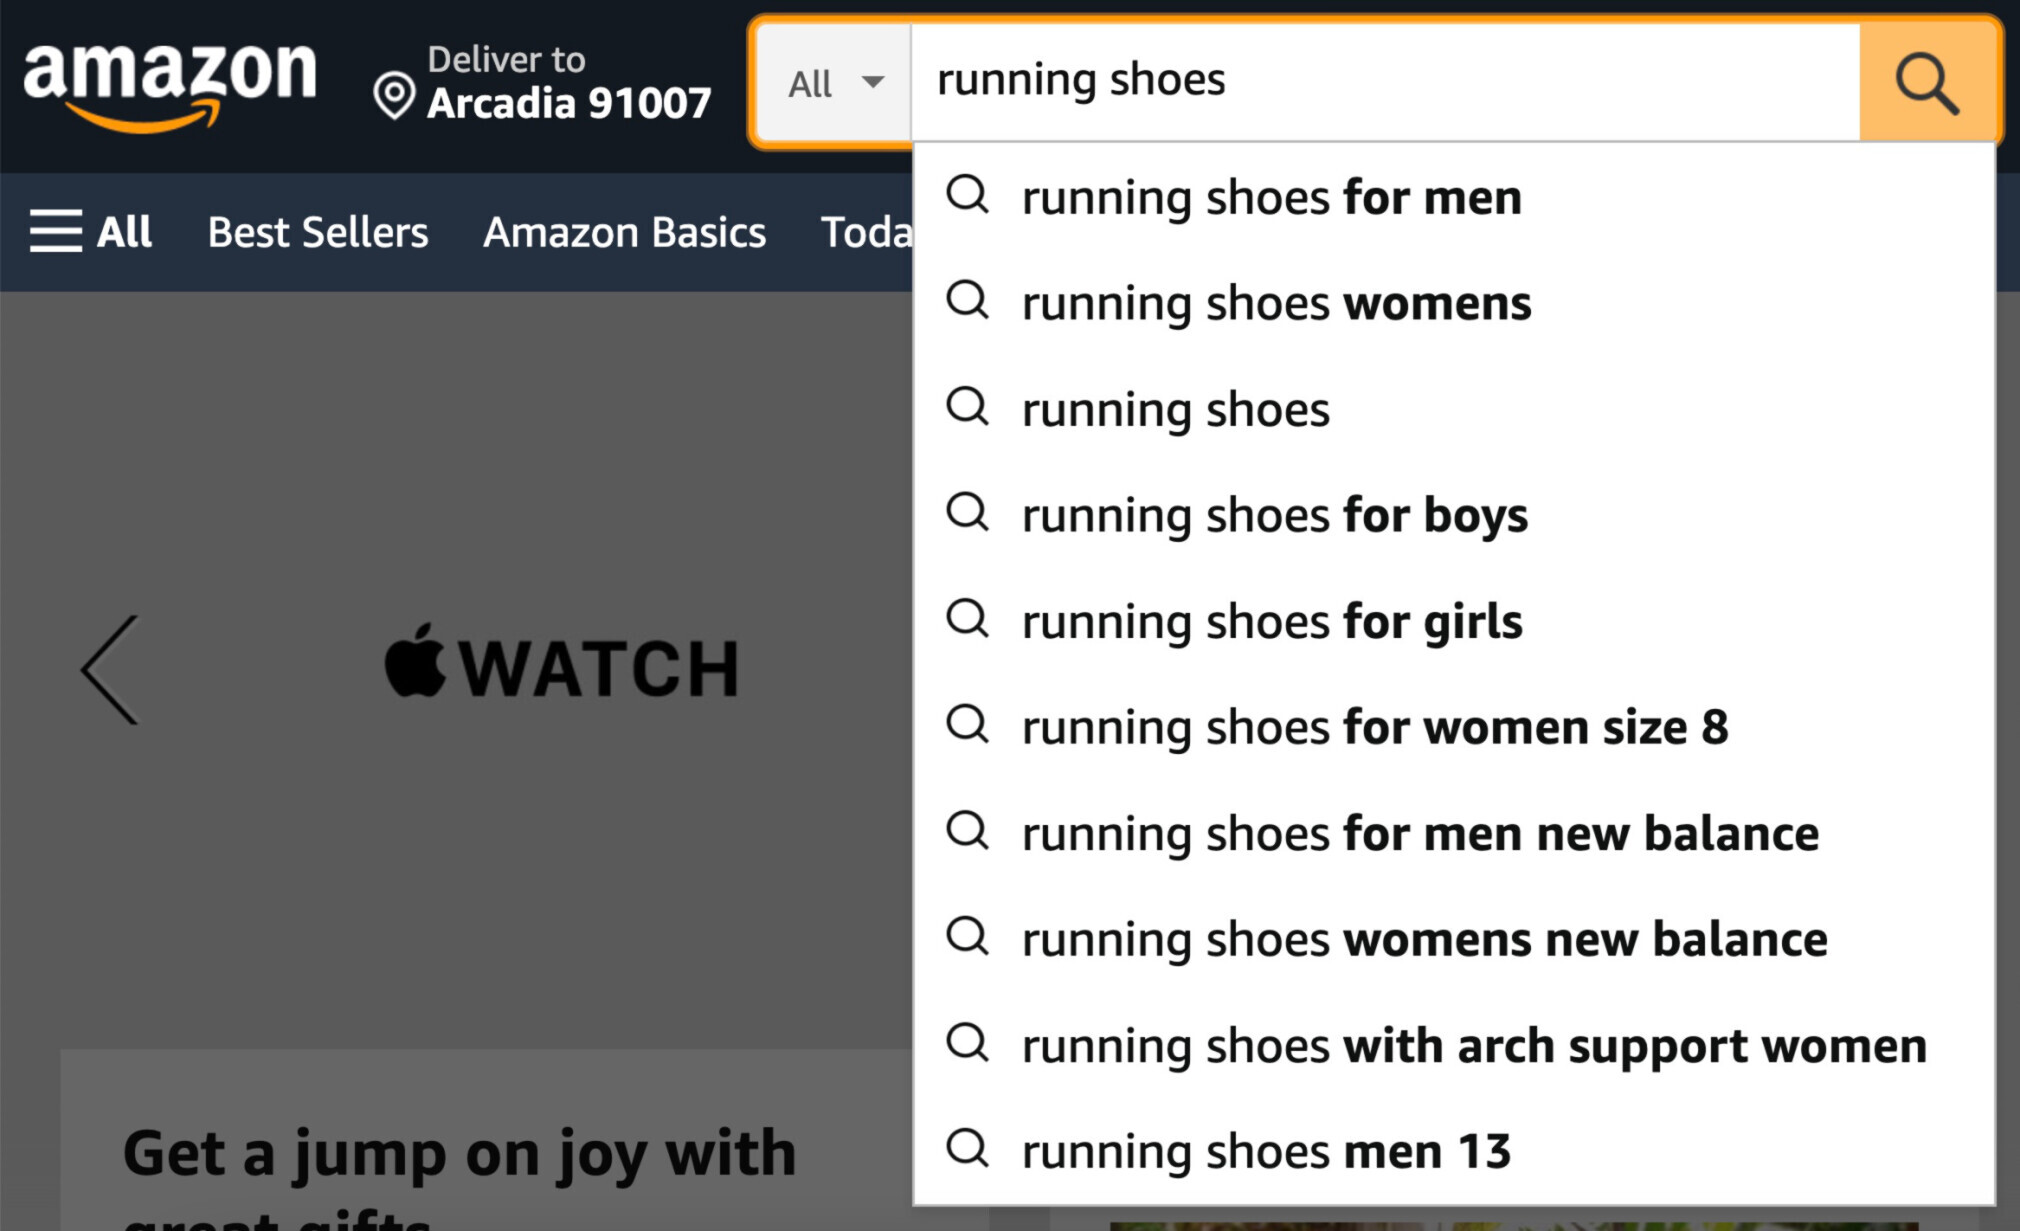2020x1231 pixels.
Task: Select suggestion running shoes for men
Action: pyautogui.click(x=1454, y=197)
